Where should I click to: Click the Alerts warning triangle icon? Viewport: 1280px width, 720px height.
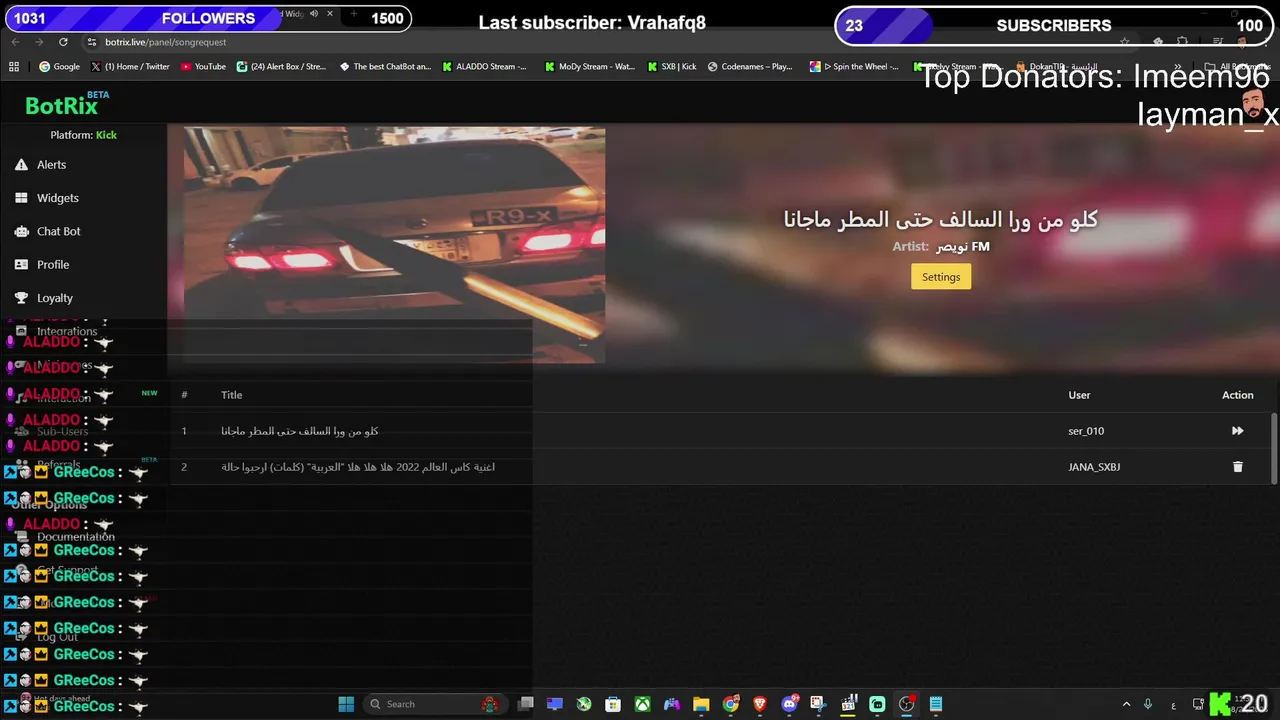pyautogui.click(x=21, y=165)
